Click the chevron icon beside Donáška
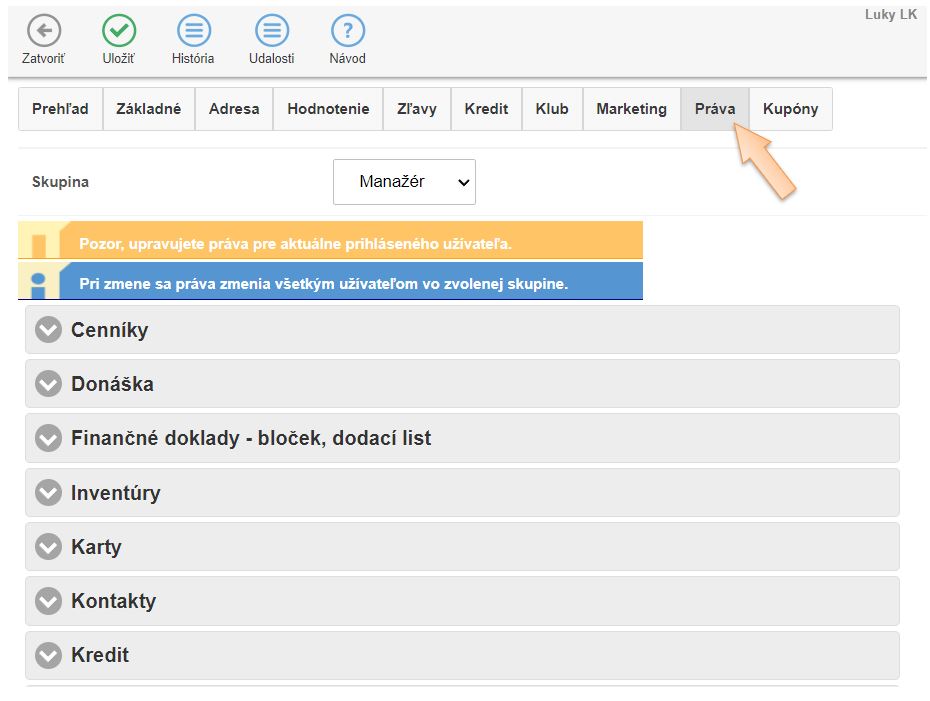Viewport: 930px width, 701px height. coord(48,384)
